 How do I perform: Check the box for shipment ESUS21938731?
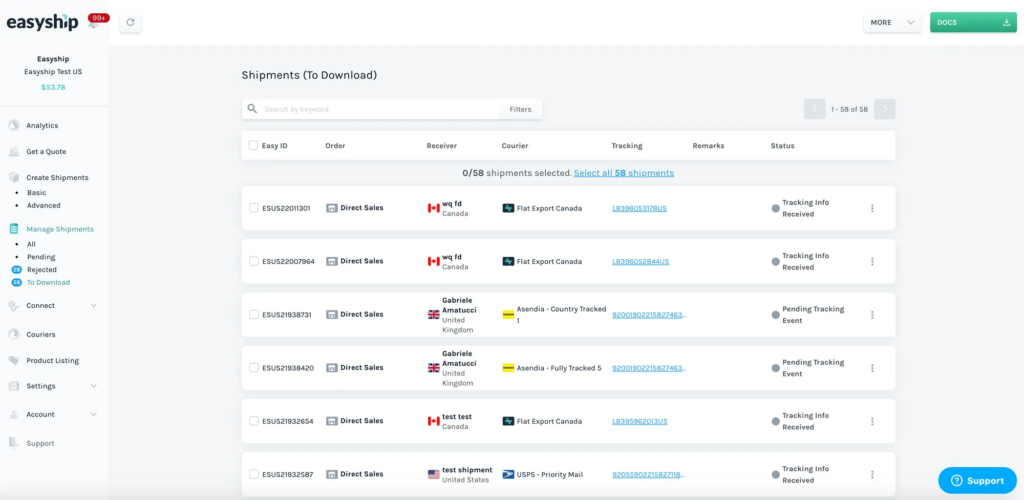pos(254,315)
